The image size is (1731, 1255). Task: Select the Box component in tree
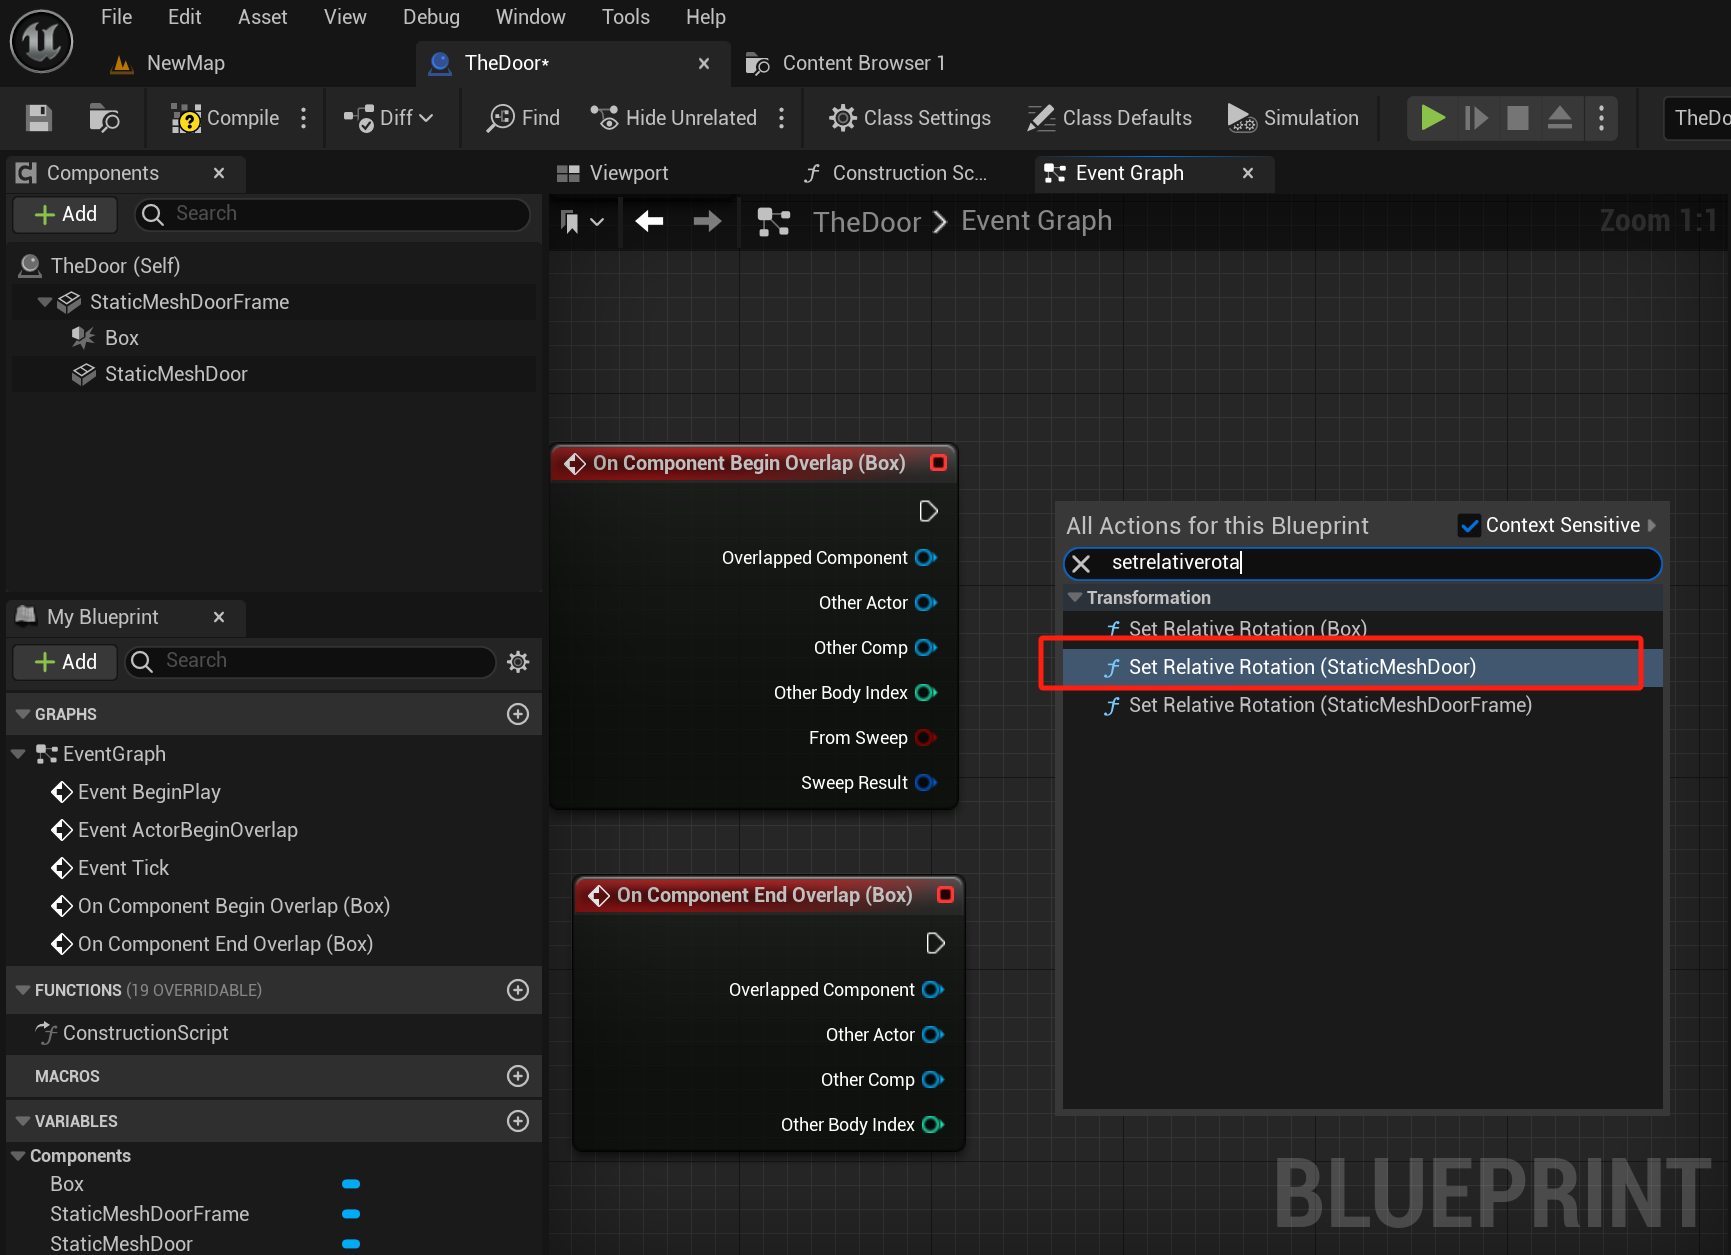[121, 338]
